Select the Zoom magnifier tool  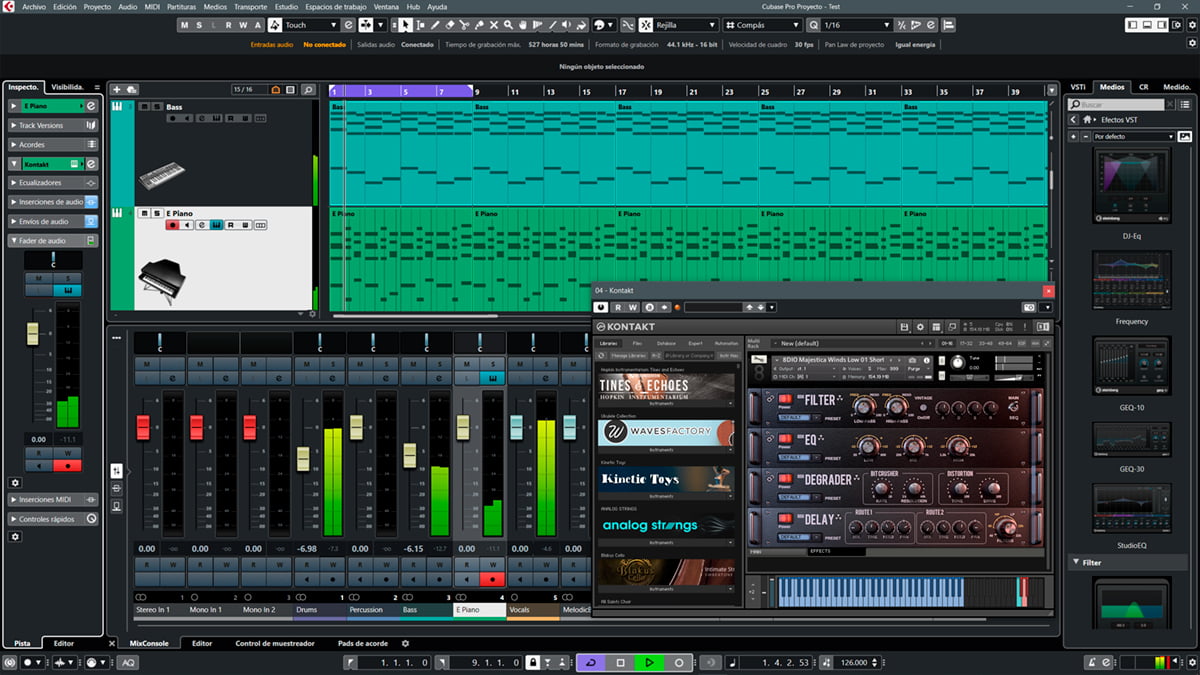(509, 25)
